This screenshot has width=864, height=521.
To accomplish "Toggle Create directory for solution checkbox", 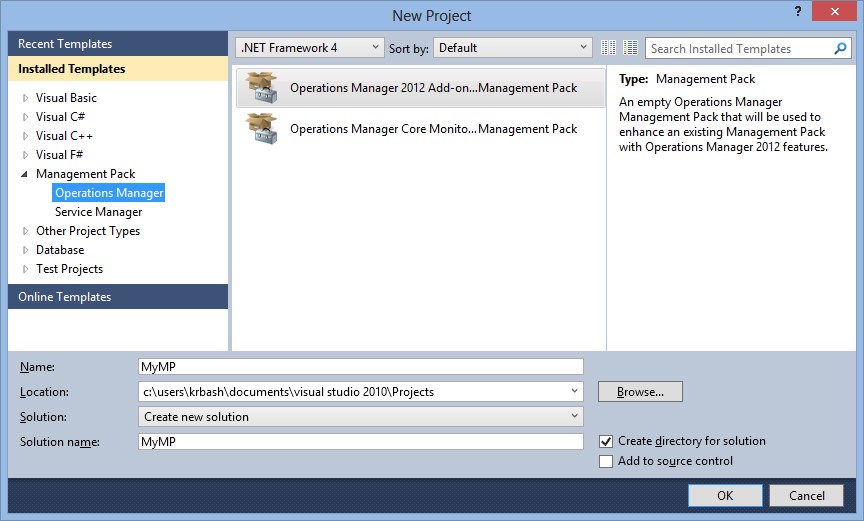I will [606, 441].
